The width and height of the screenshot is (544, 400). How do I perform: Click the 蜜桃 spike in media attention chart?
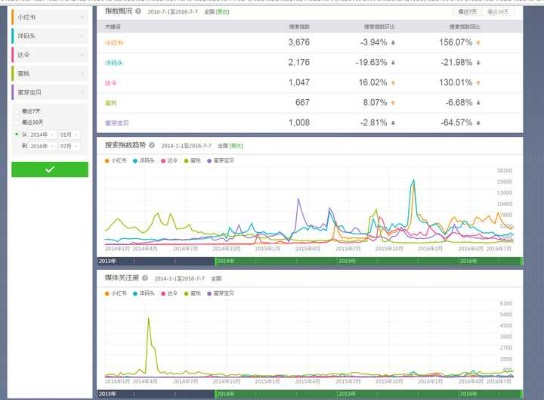click(x=149, y=318)
